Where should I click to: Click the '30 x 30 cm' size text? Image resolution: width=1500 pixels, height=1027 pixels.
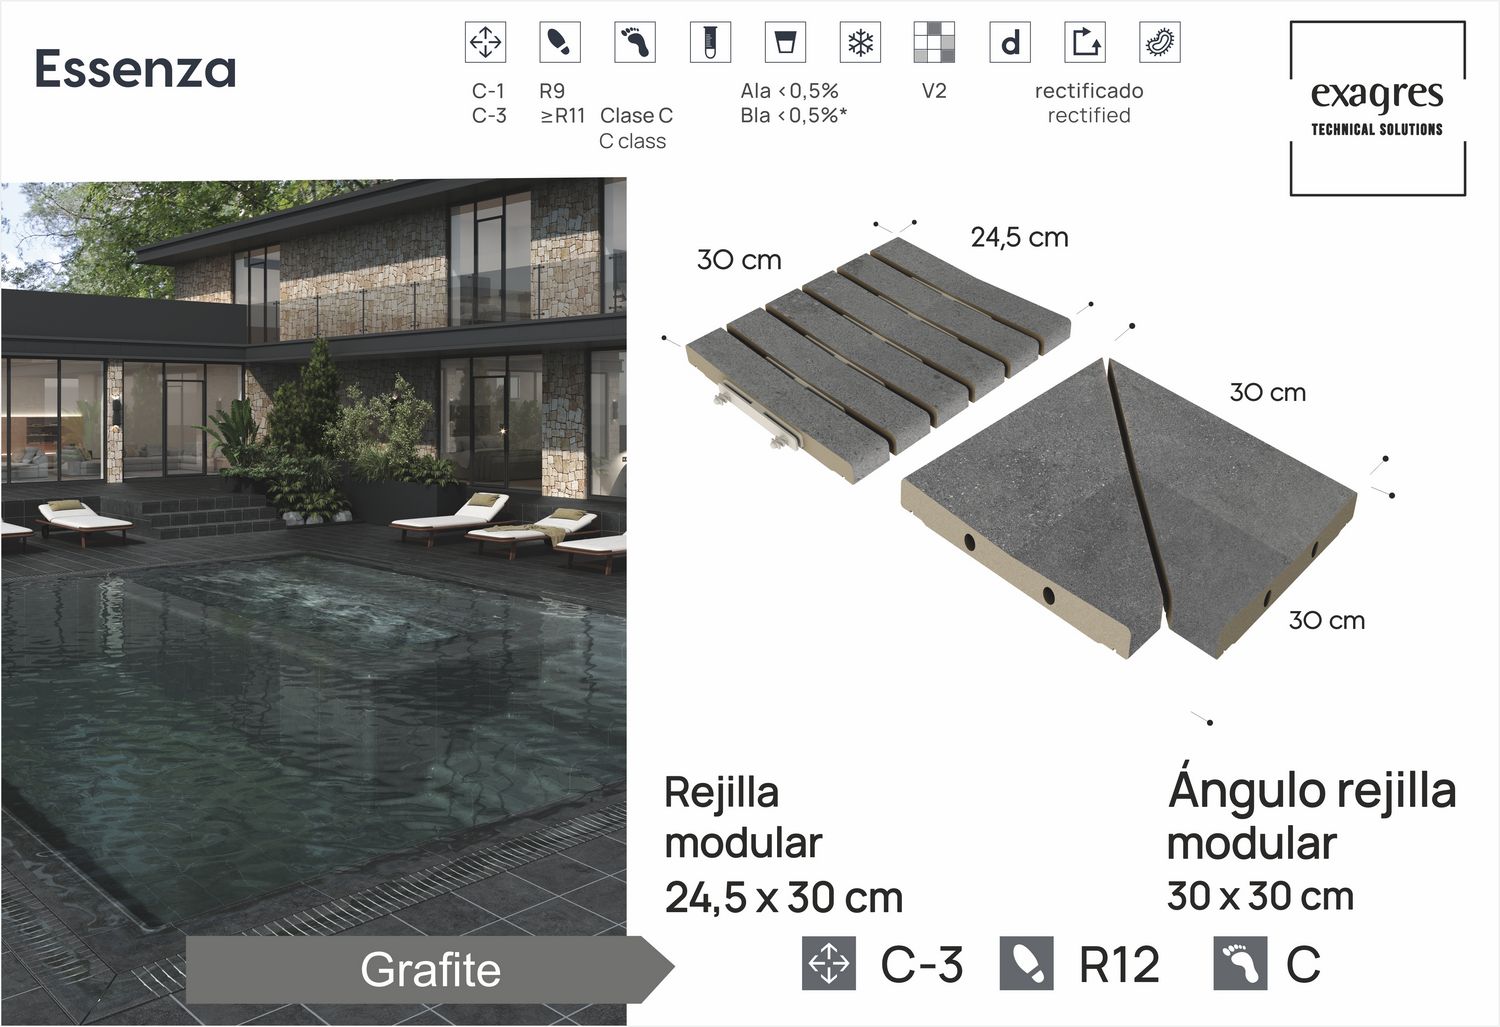(1260, 896)
